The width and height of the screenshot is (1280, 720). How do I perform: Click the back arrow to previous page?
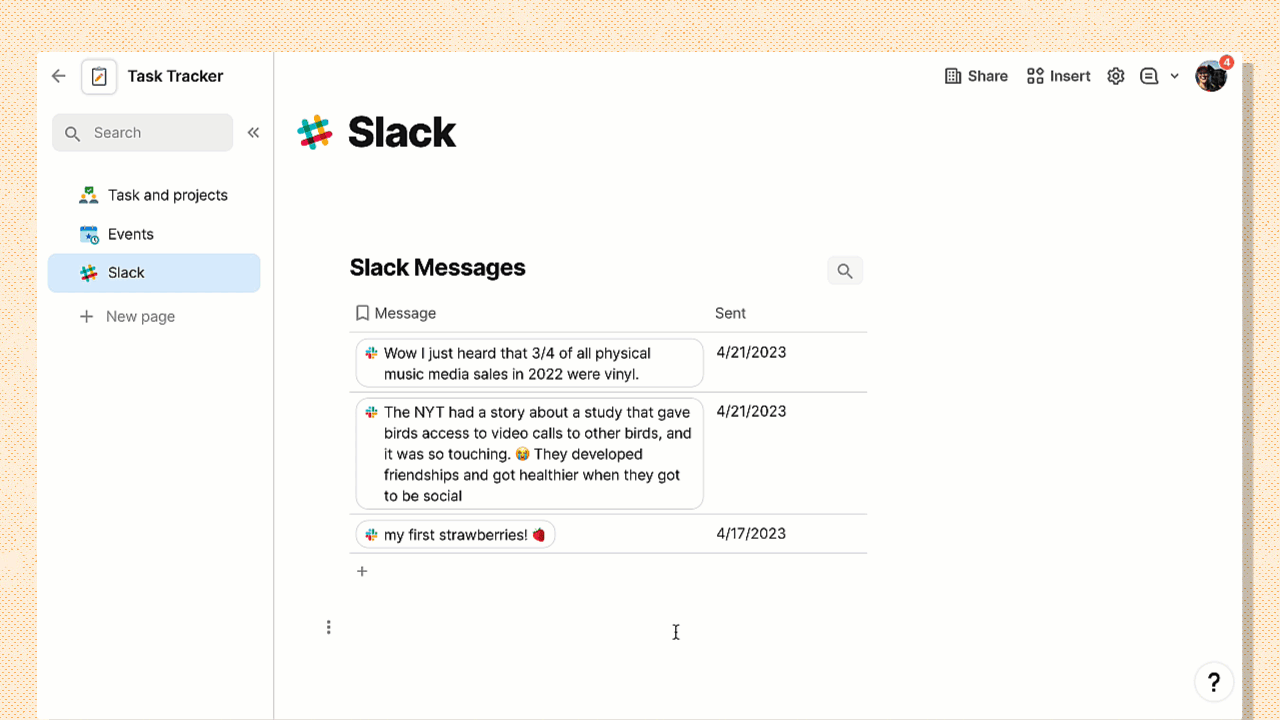coord(58,75)
